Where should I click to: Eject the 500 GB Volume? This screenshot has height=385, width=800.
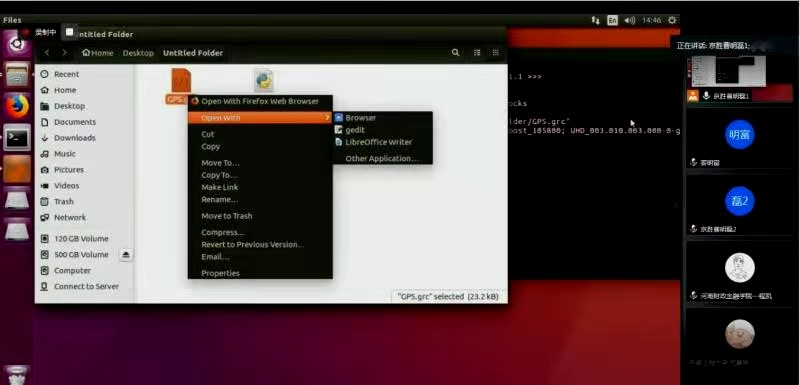[x=126, y=254]
